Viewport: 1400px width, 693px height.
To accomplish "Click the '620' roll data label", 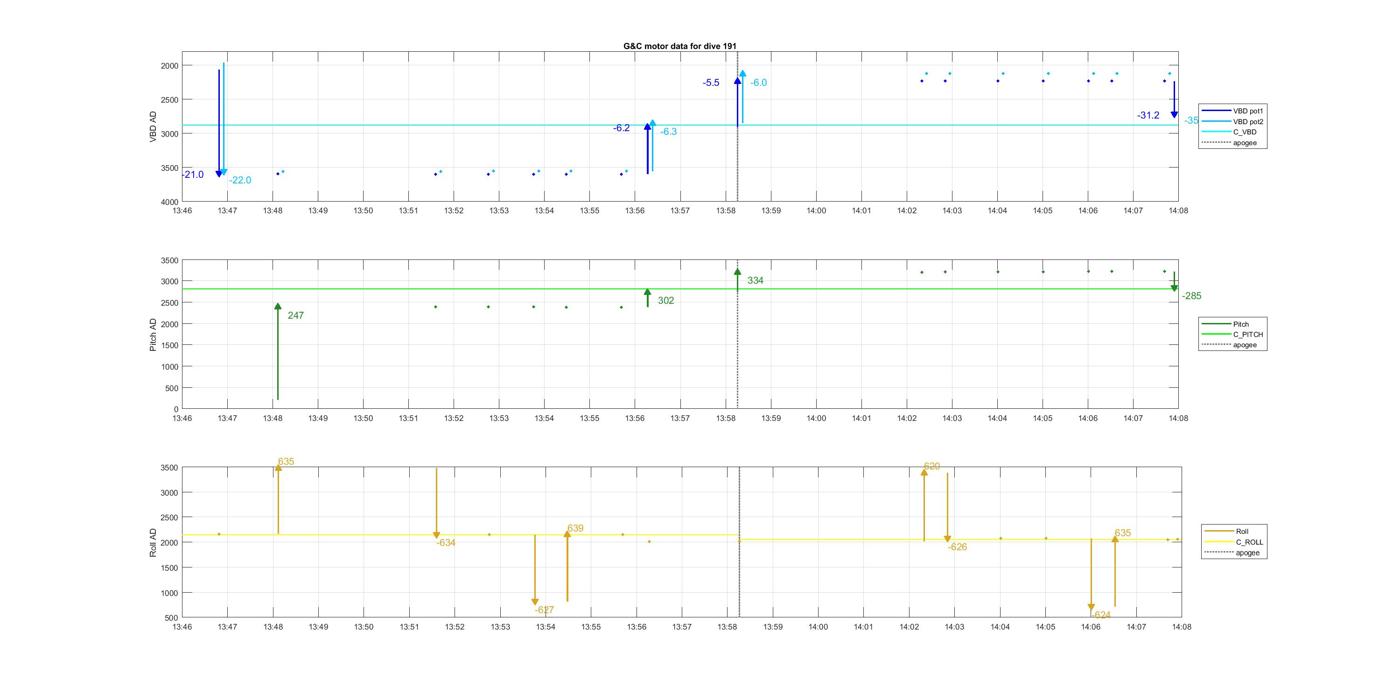I will (932, 467).
